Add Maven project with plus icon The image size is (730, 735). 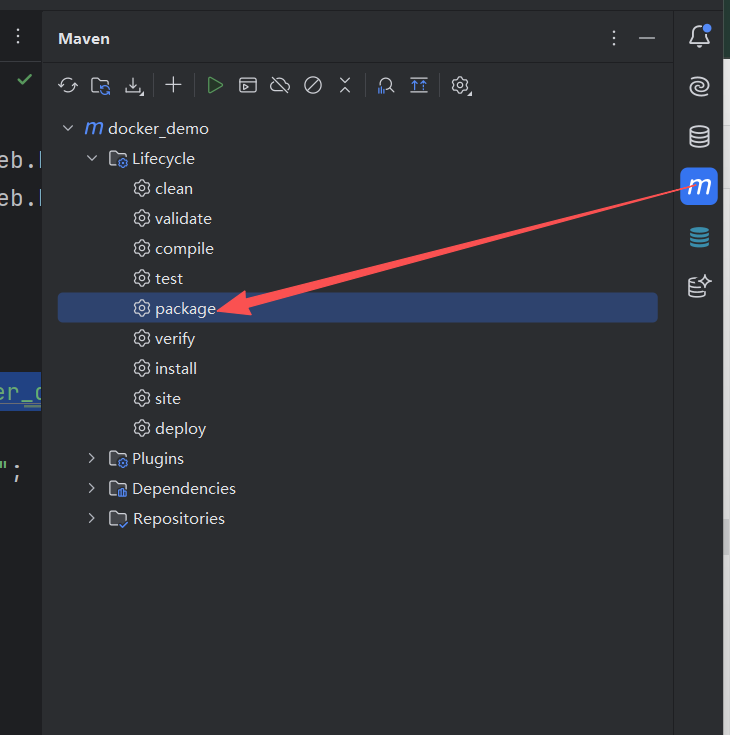(x=173, y=85)
